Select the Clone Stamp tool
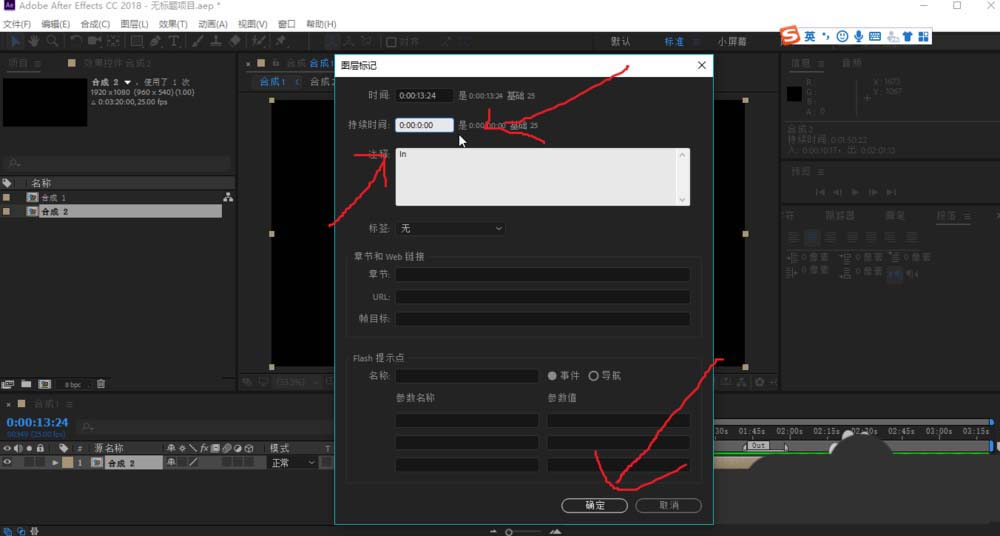1000x536 pixels. 216,41
